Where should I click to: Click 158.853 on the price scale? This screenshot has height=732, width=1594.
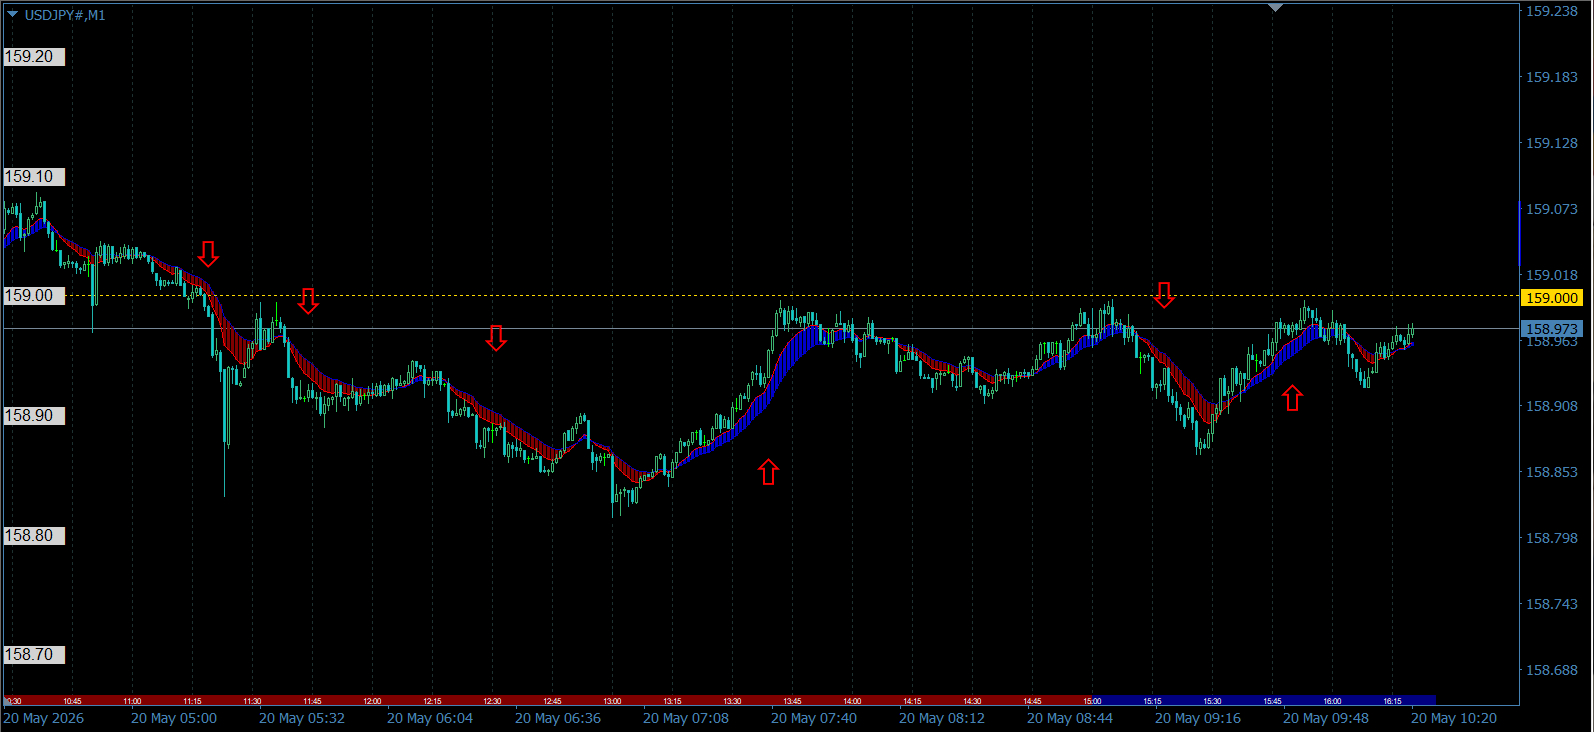coord(1551,472)
